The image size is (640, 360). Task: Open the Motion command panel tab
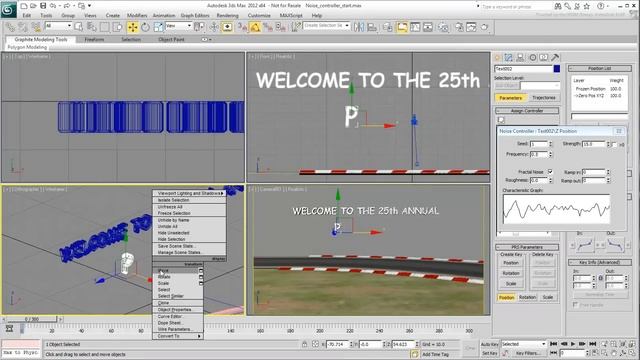pos(533,58)
